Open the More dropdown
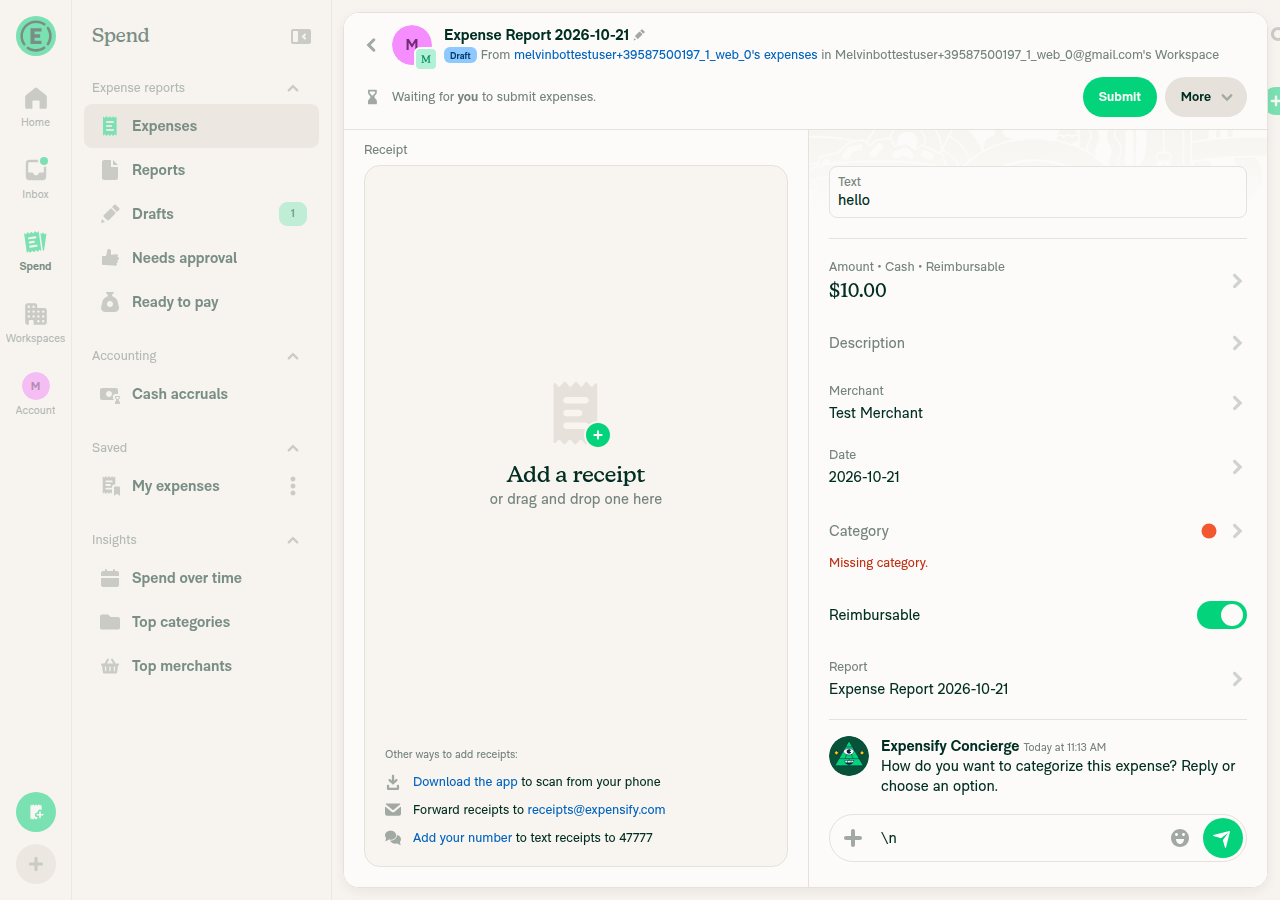The width and height of the screenshot is (1280, 900). point(1206,97)
